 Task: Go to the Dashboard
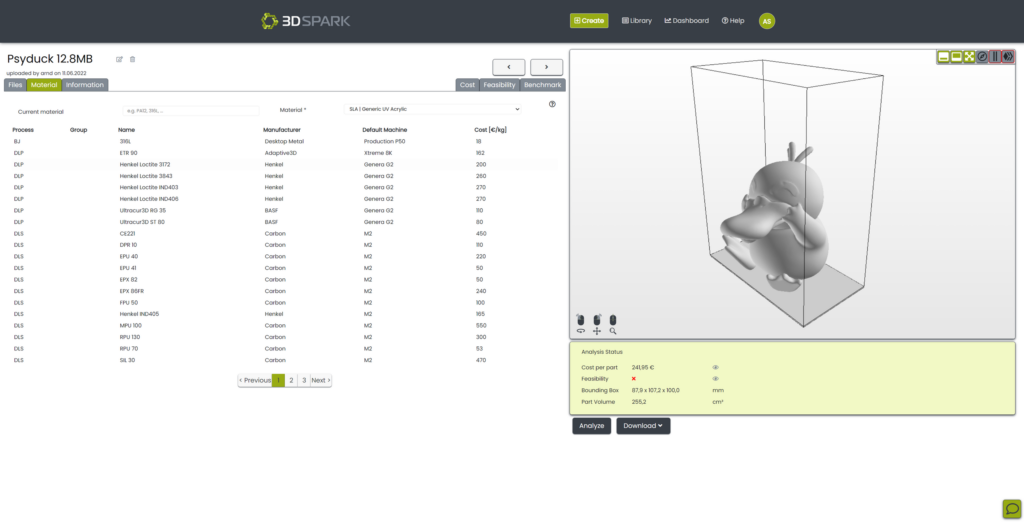click(x=686, y=21)
